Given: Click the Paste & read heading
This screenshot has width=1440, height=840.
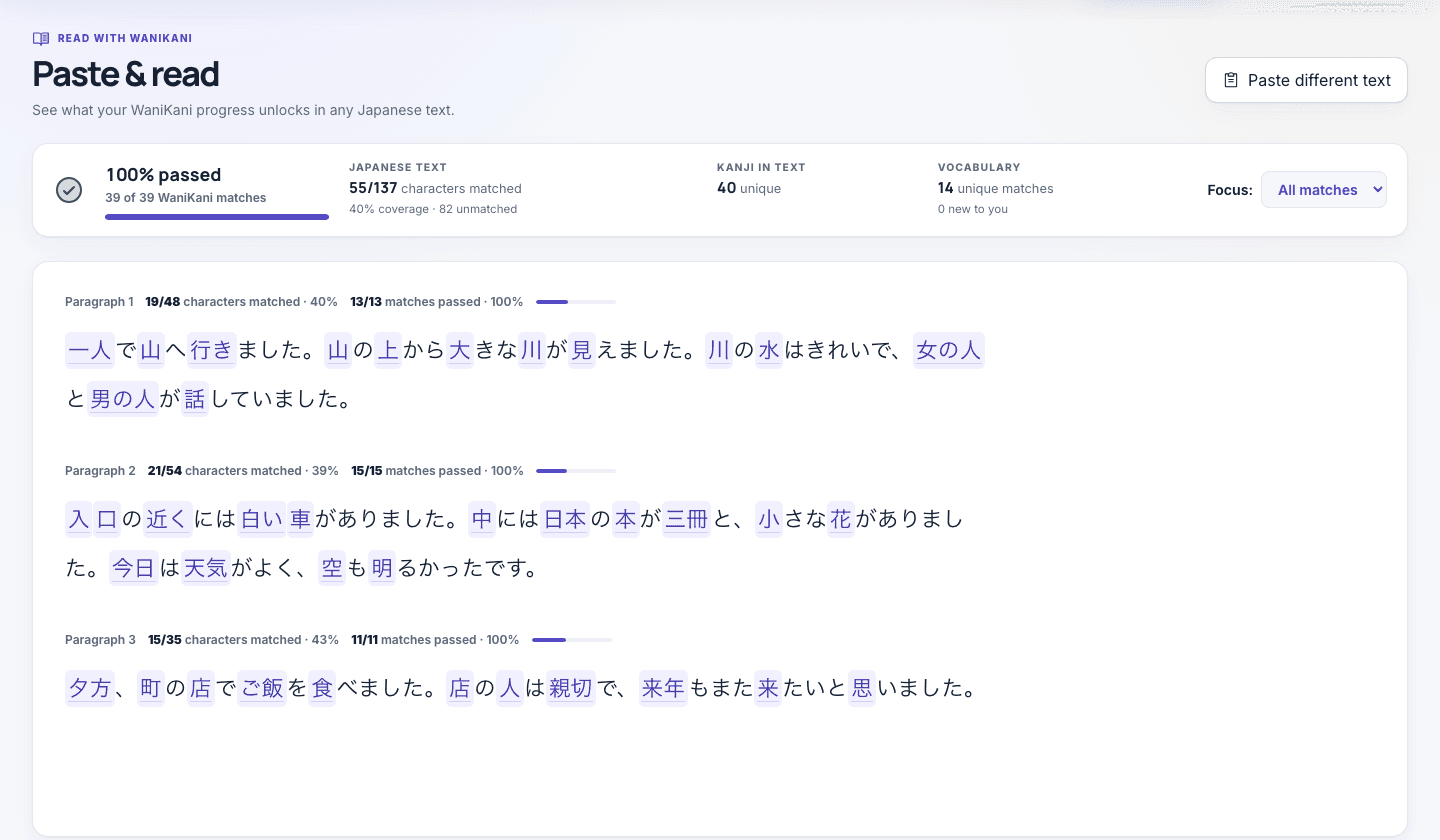Looking at the screenshot, I should [126, 74].
